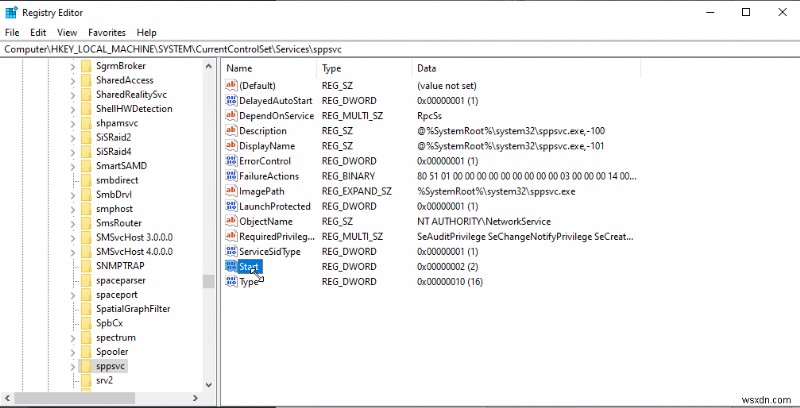Click the tree horizontal scroll left arrow

pyautogui.click(x=7, y=398)
